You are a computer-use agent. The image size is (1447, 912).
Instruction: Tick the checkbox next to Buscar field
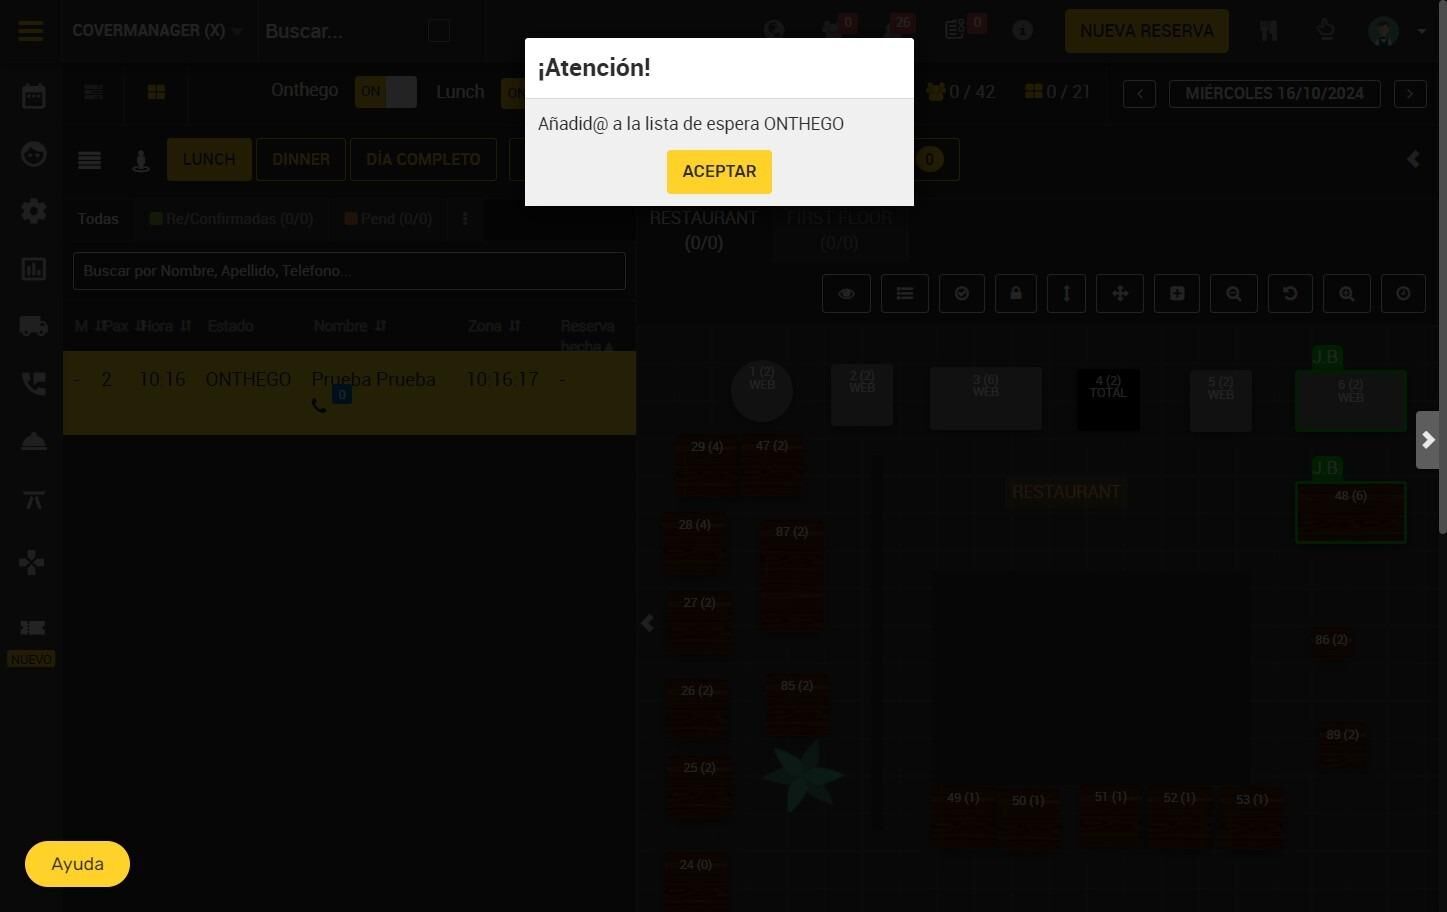point(439,31)
